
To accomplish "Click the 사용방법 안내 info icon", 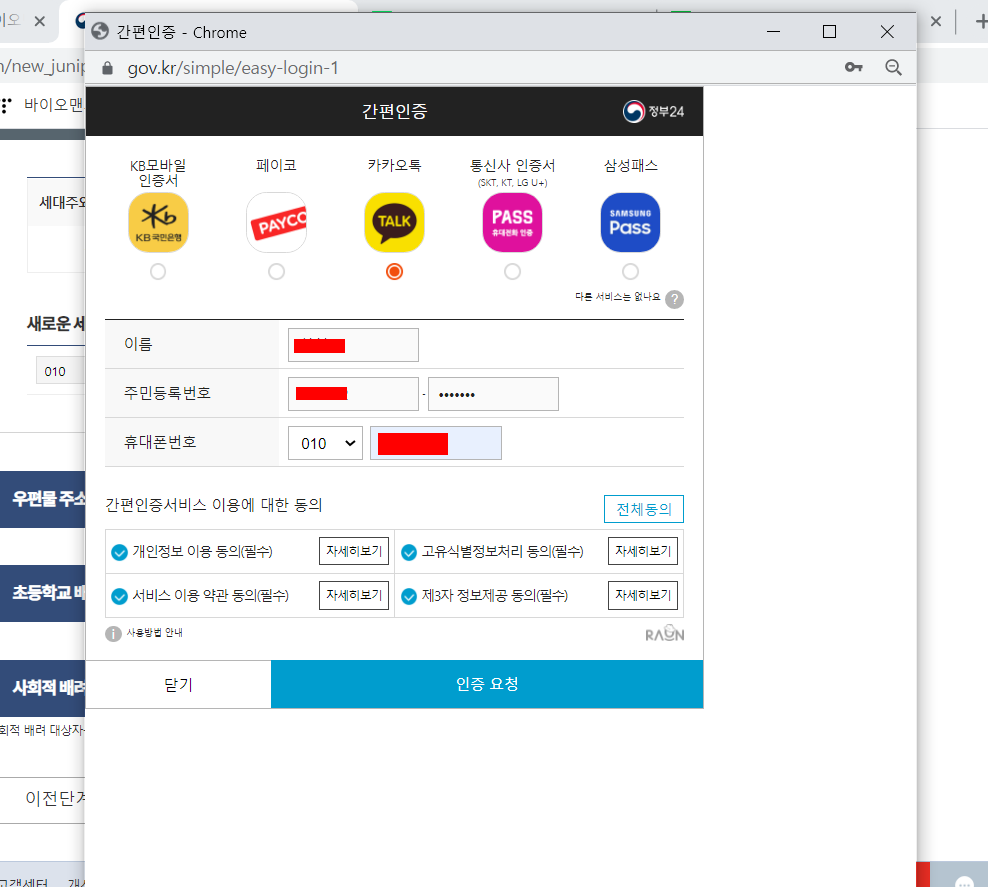I will [x=113, y=634].
